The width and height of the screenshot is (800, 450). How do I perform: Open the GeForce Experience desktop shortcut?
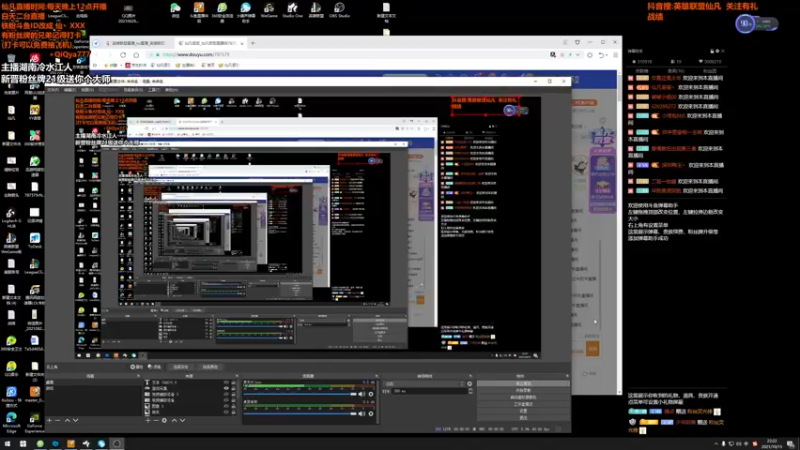pyautogui.click(x=33, y=418)
